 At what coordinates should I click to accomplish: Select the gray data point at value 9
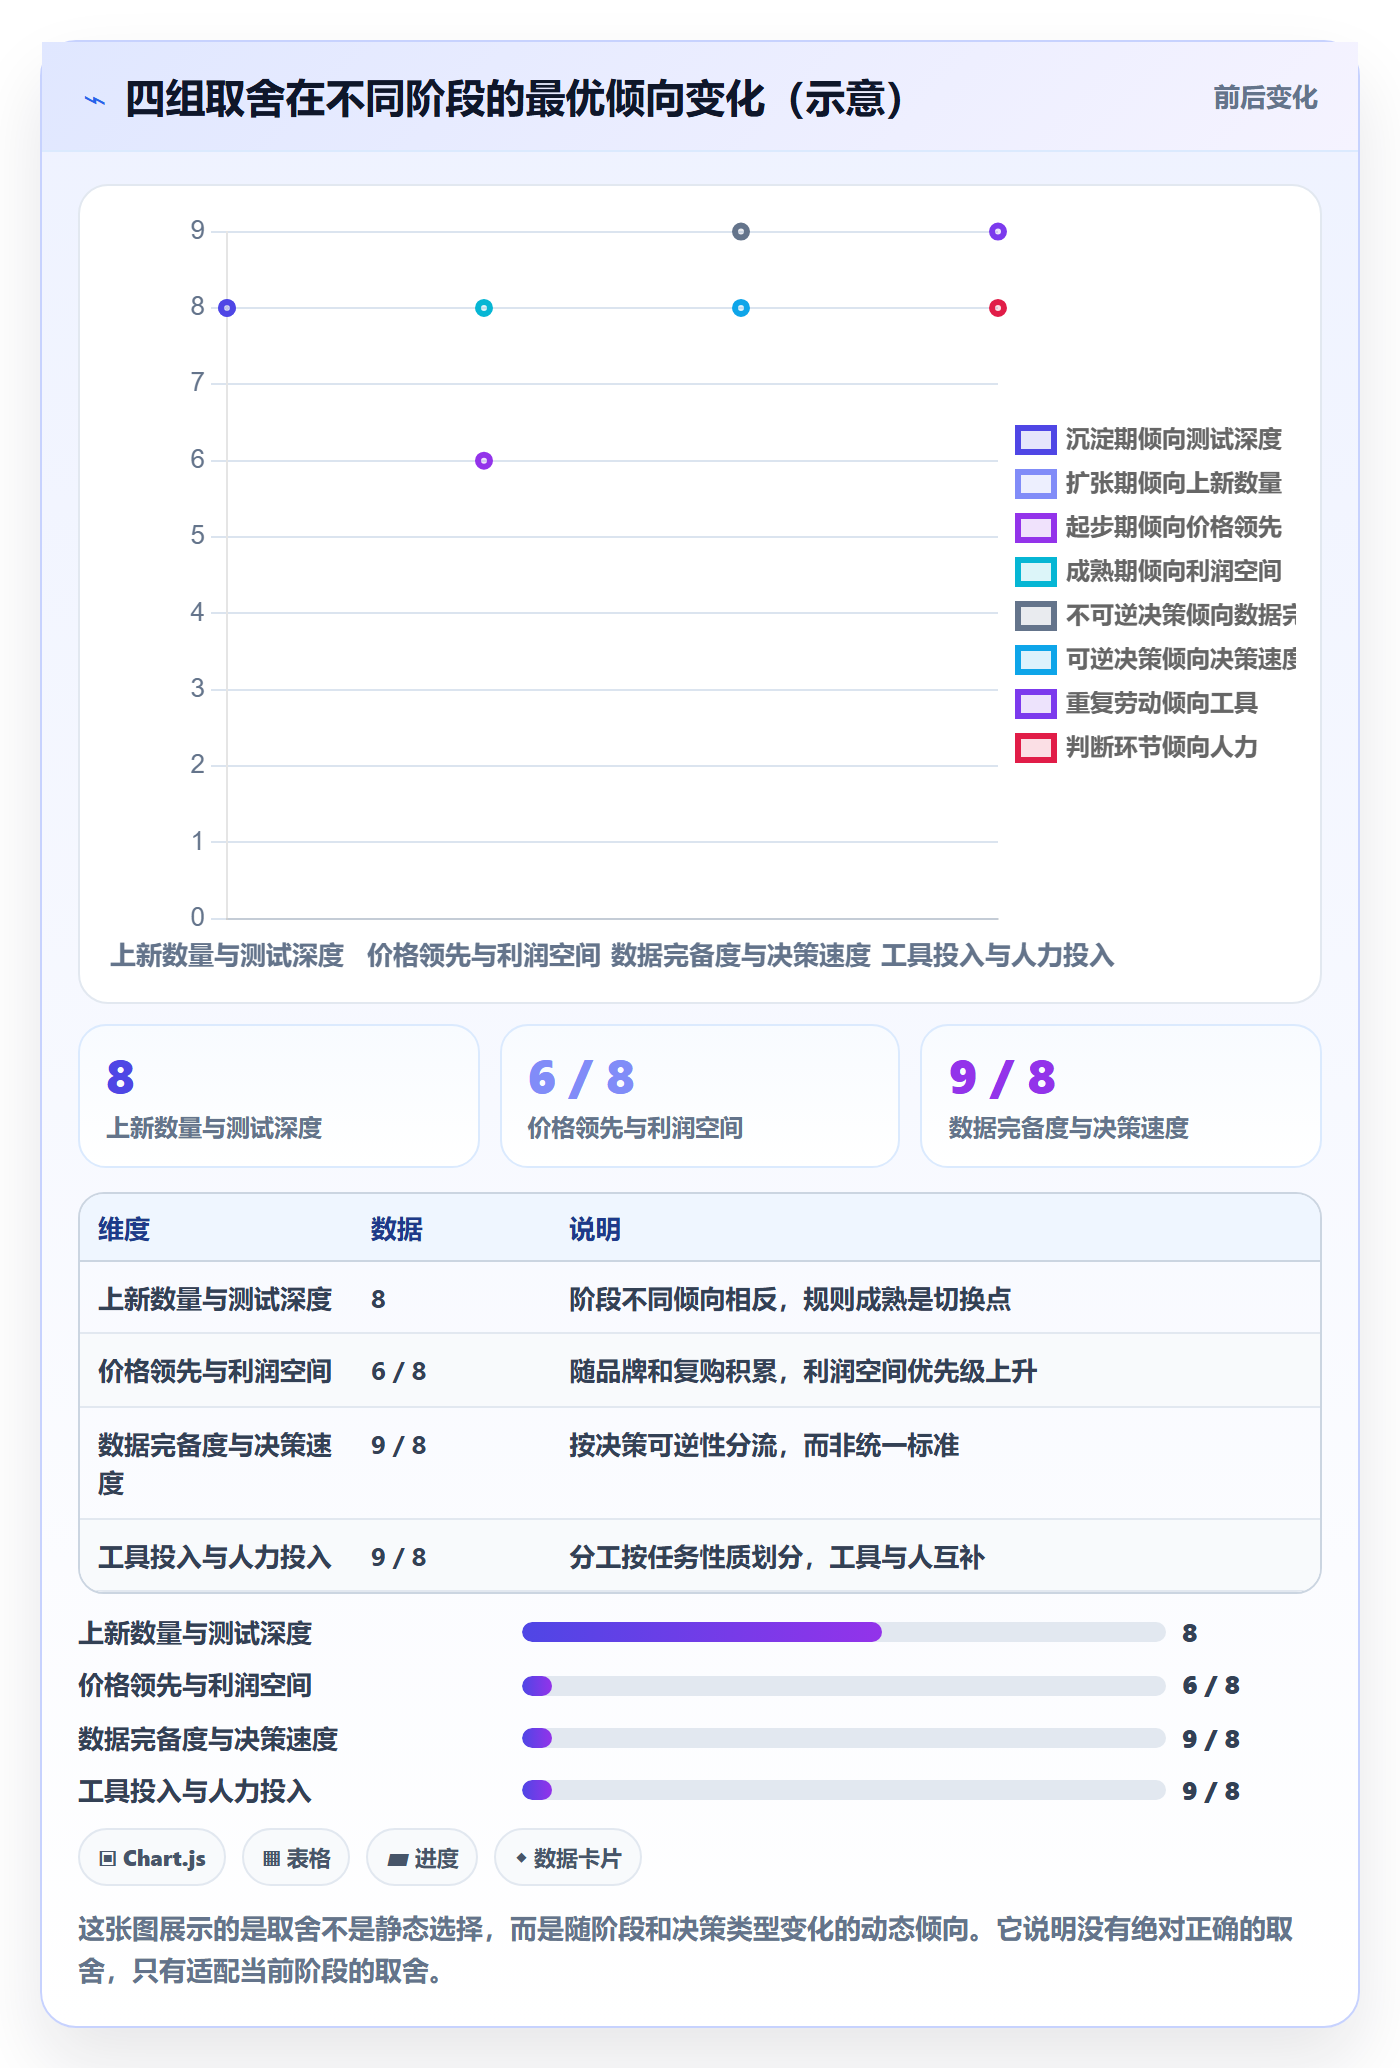(x=741, y=232)
